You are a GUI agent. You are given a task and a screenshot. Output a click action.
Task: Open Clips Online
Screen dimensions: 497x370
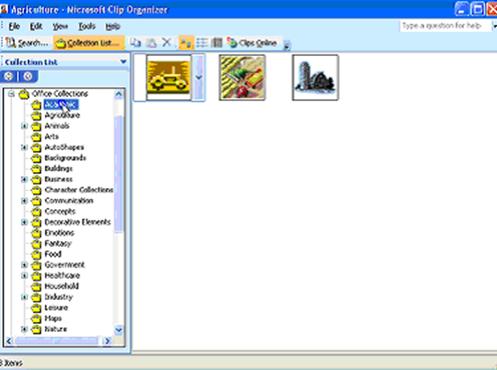[252, 43]
